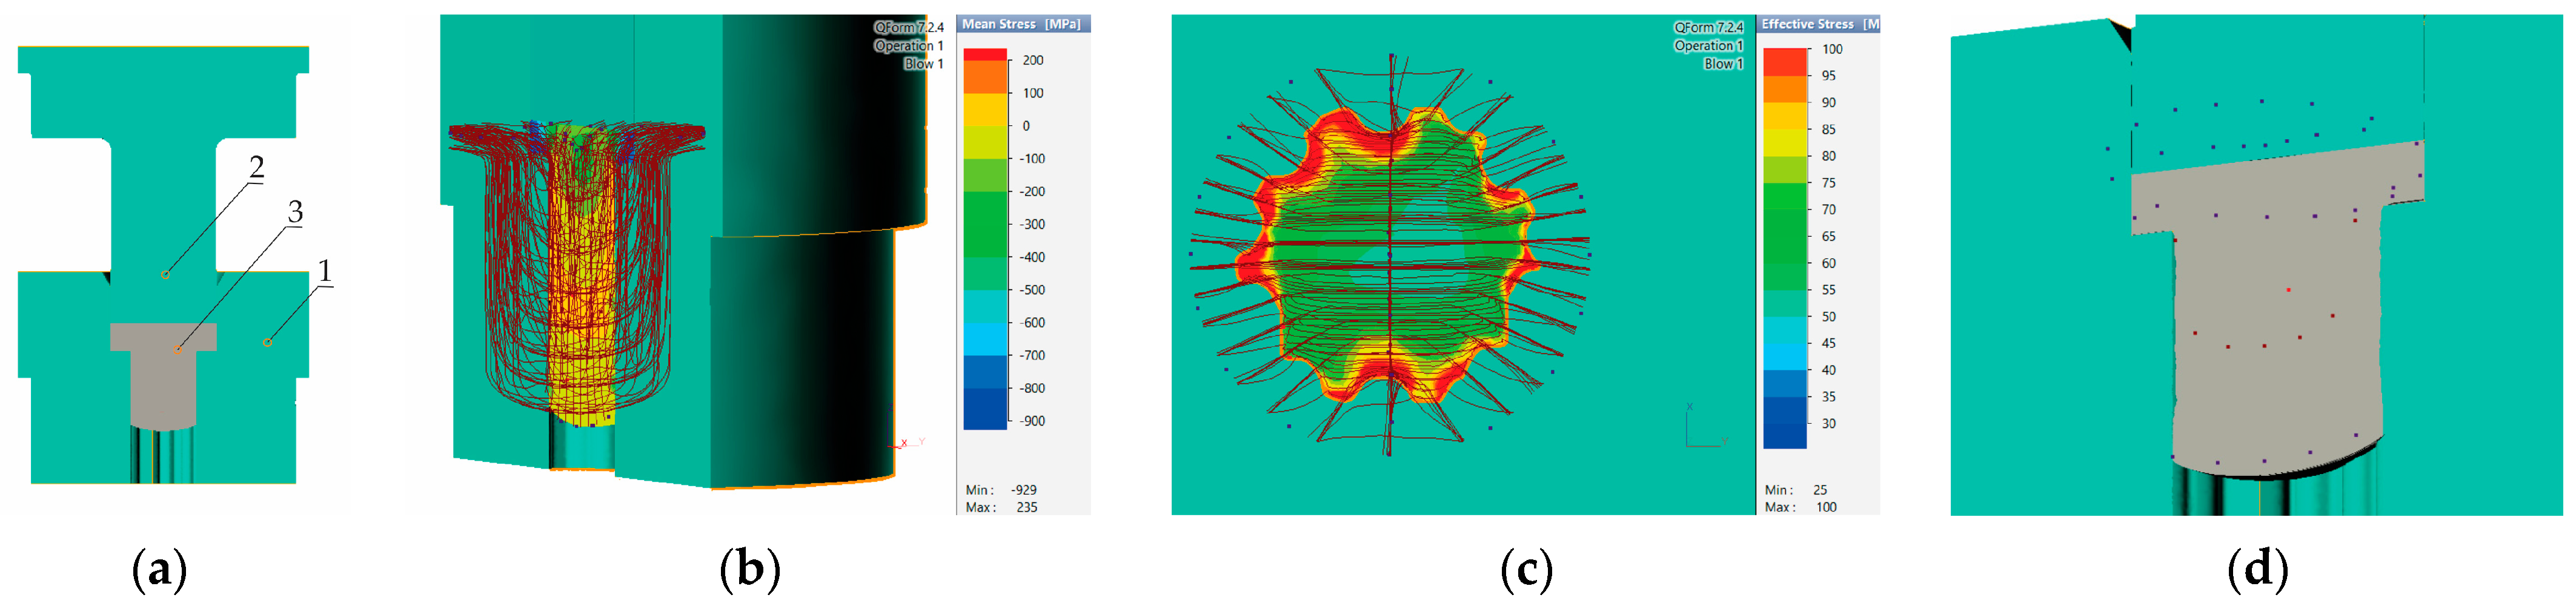The image size is (2576, 609).
Task: Click the Min -929 value in Mean Stress legend
Action: [x=1023, y=490]
